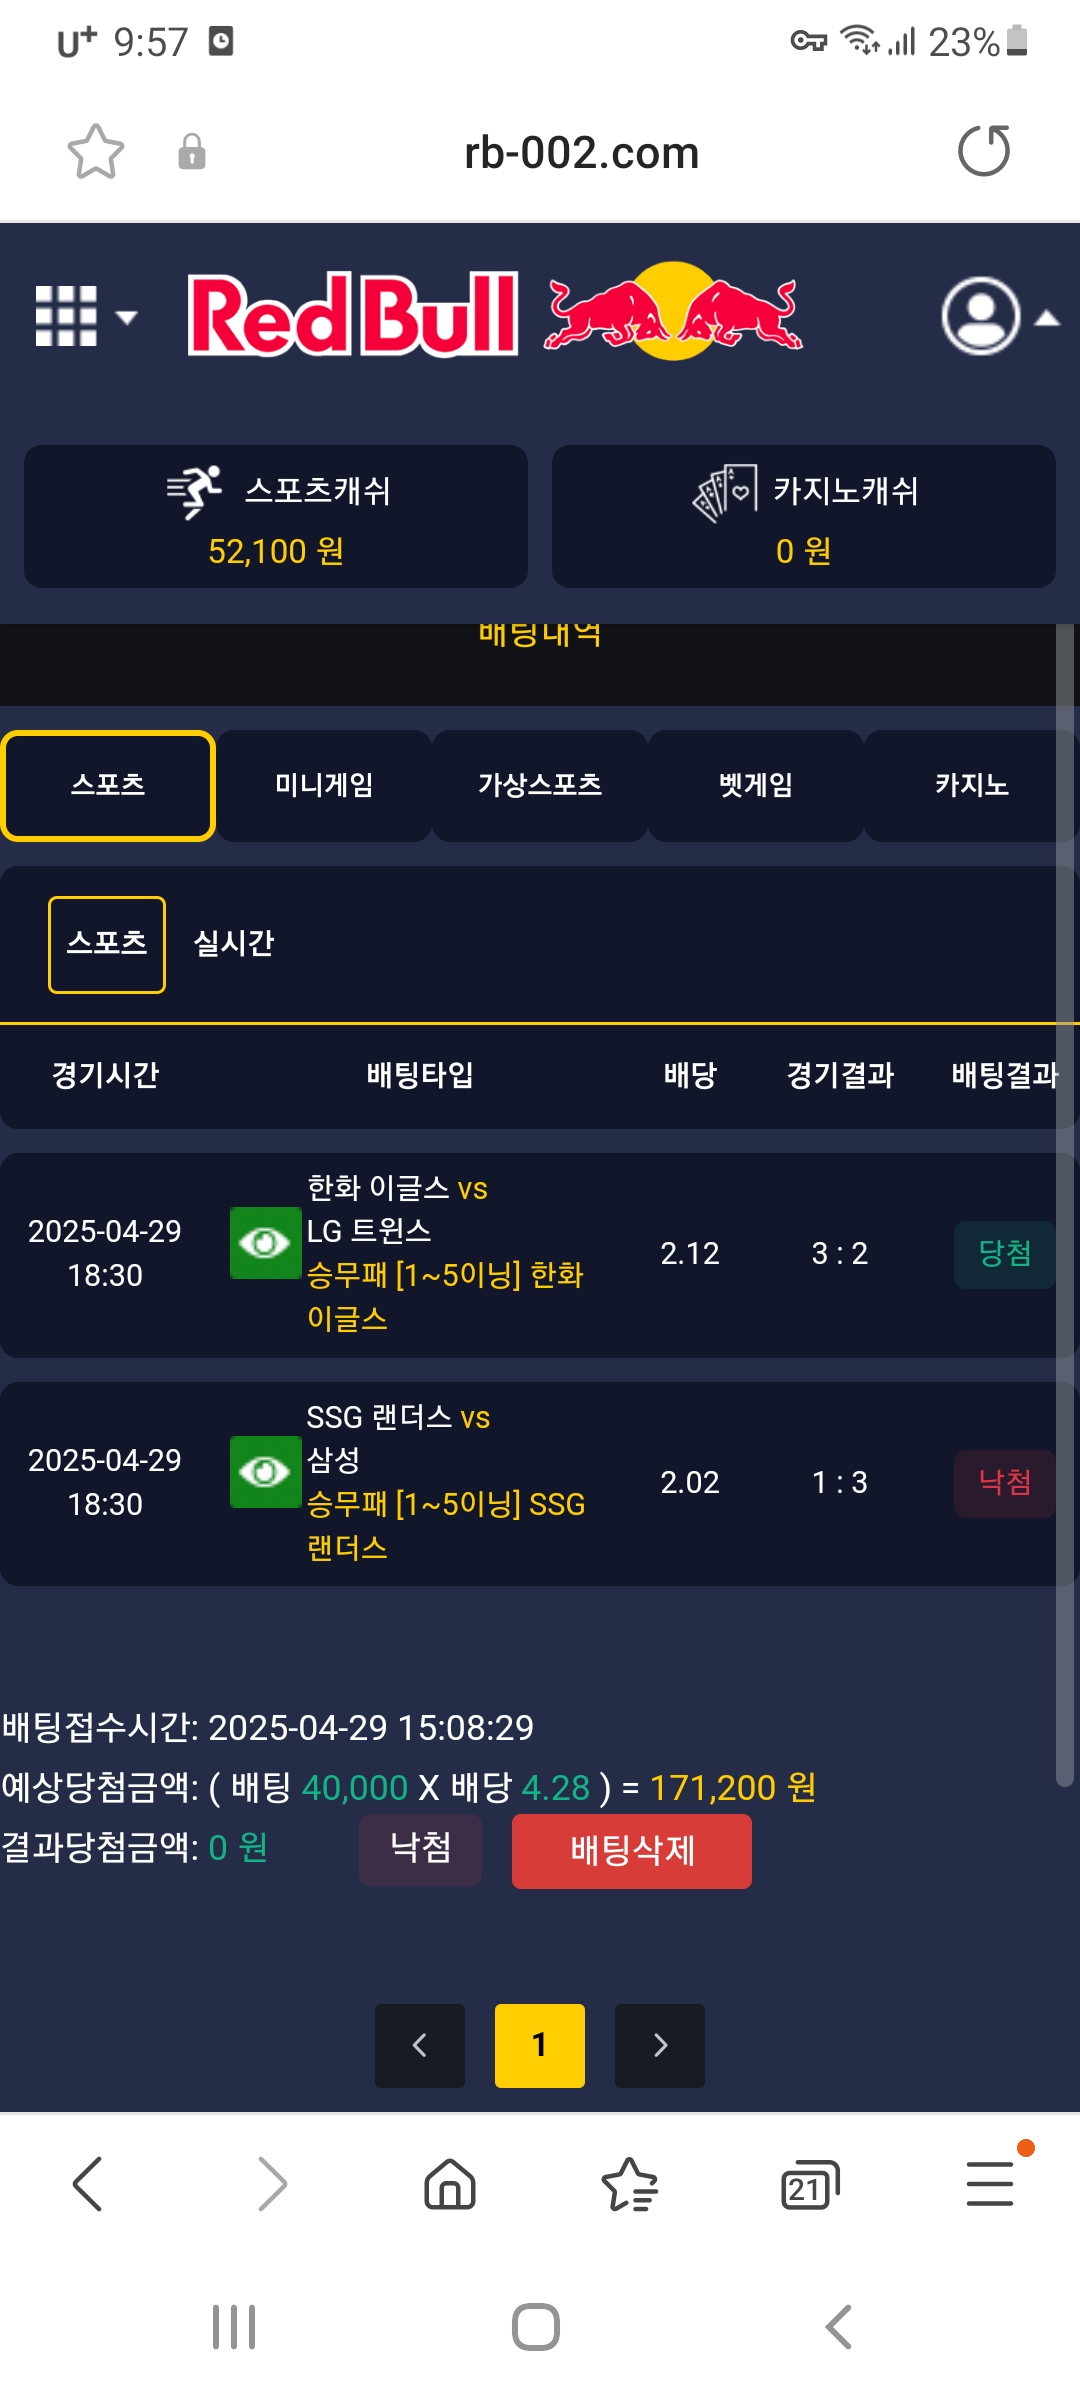Open the browser hamburger menu

990,2183
